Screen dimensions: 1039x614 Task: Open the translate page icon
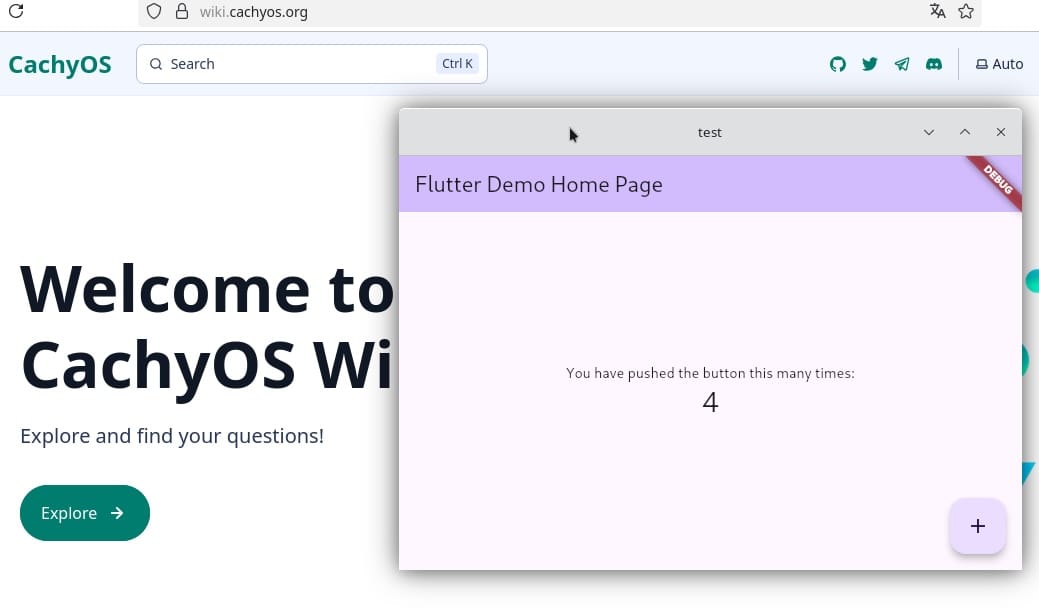(x=937, y=11)
